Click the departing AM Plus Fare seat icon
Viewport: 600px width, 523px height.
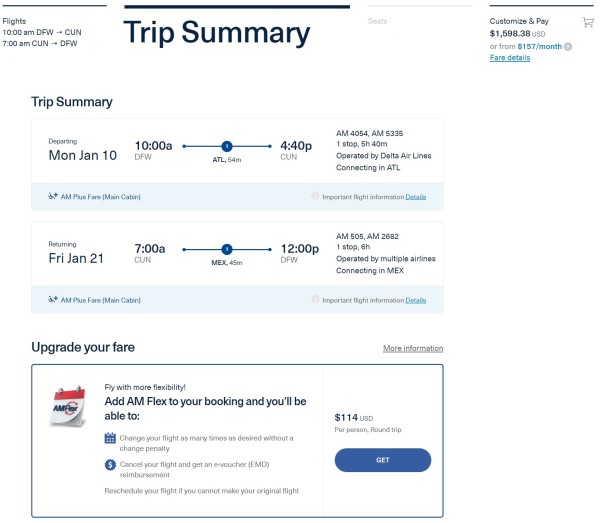[52, 197]
